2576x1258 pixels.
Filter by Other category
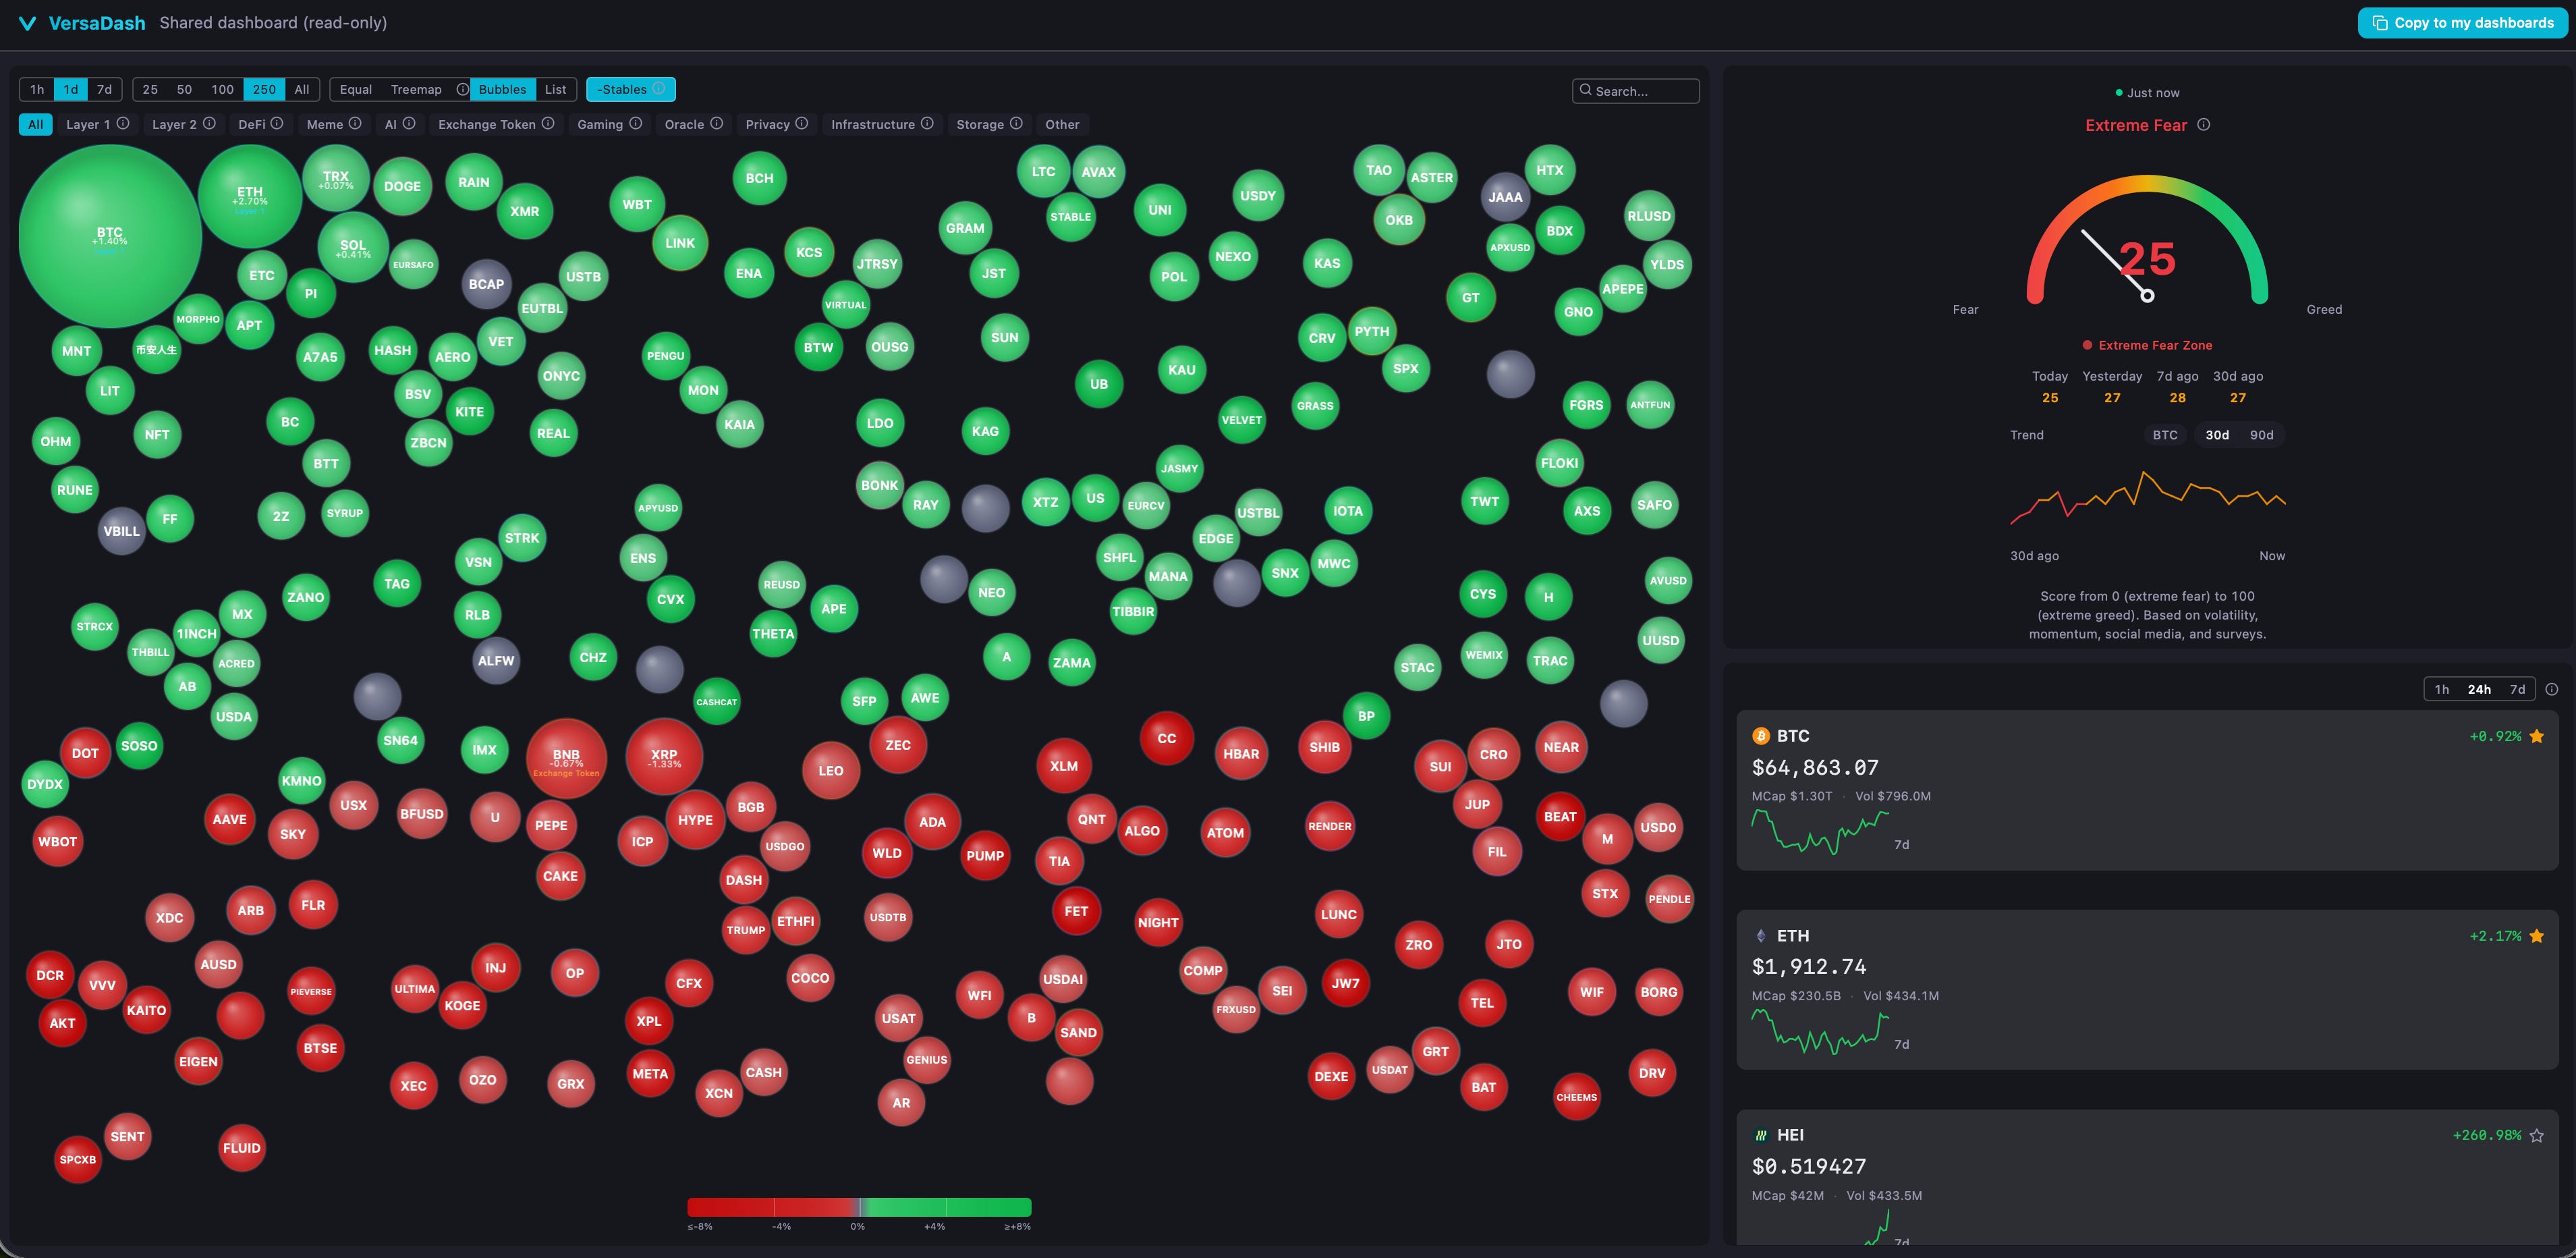[x=1062, y=124]
